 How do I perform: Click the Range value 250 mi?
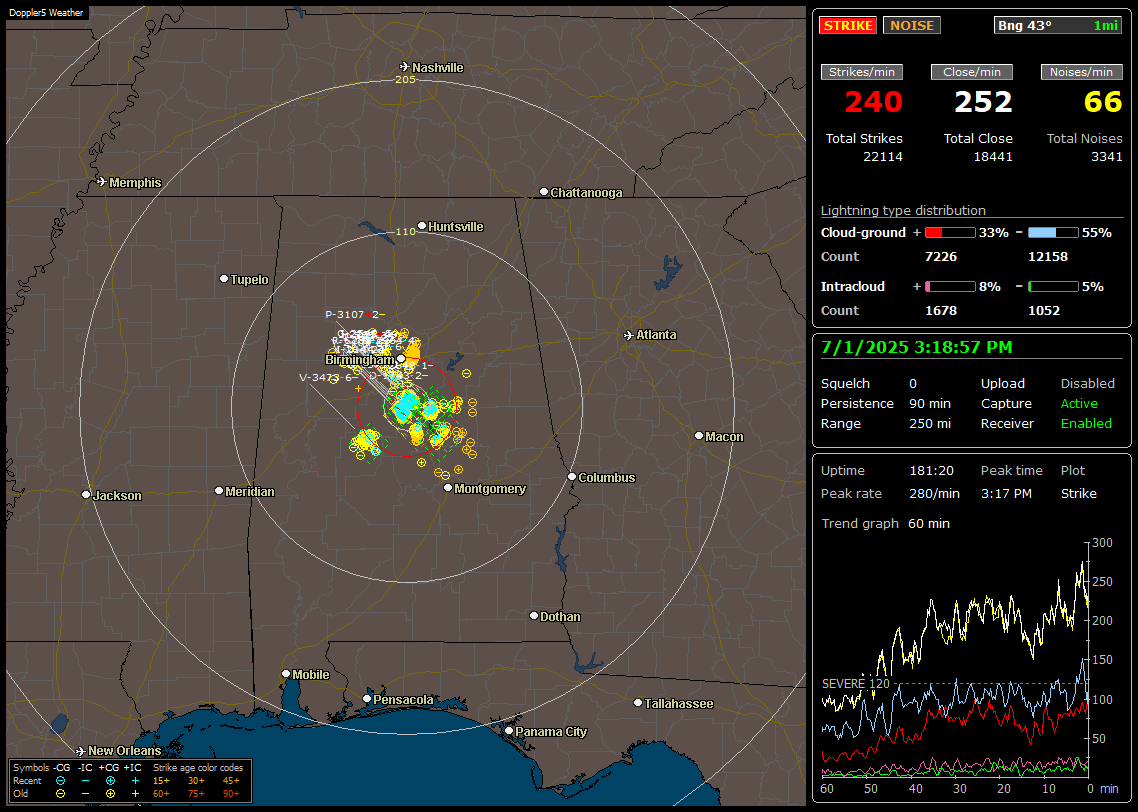tap(930, 423)
